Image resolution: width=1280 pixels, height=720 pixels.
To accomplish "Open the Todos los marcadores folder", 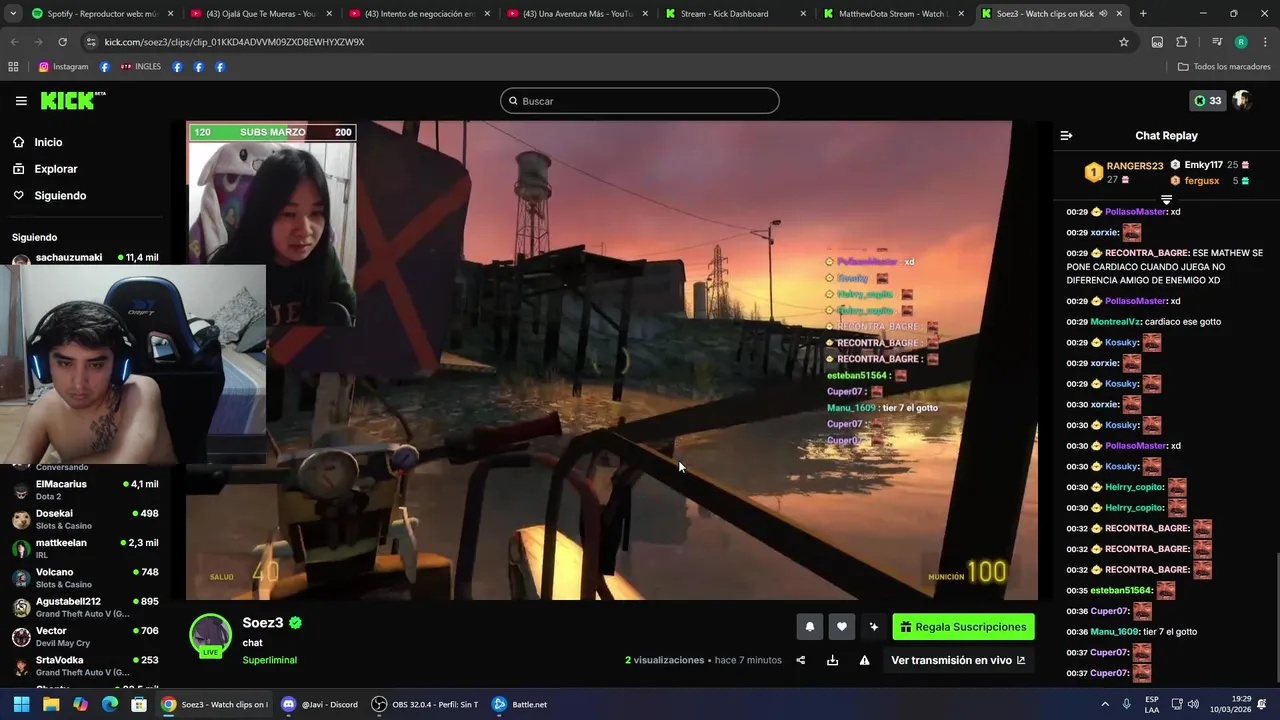I will click(x=1224, y=67).
